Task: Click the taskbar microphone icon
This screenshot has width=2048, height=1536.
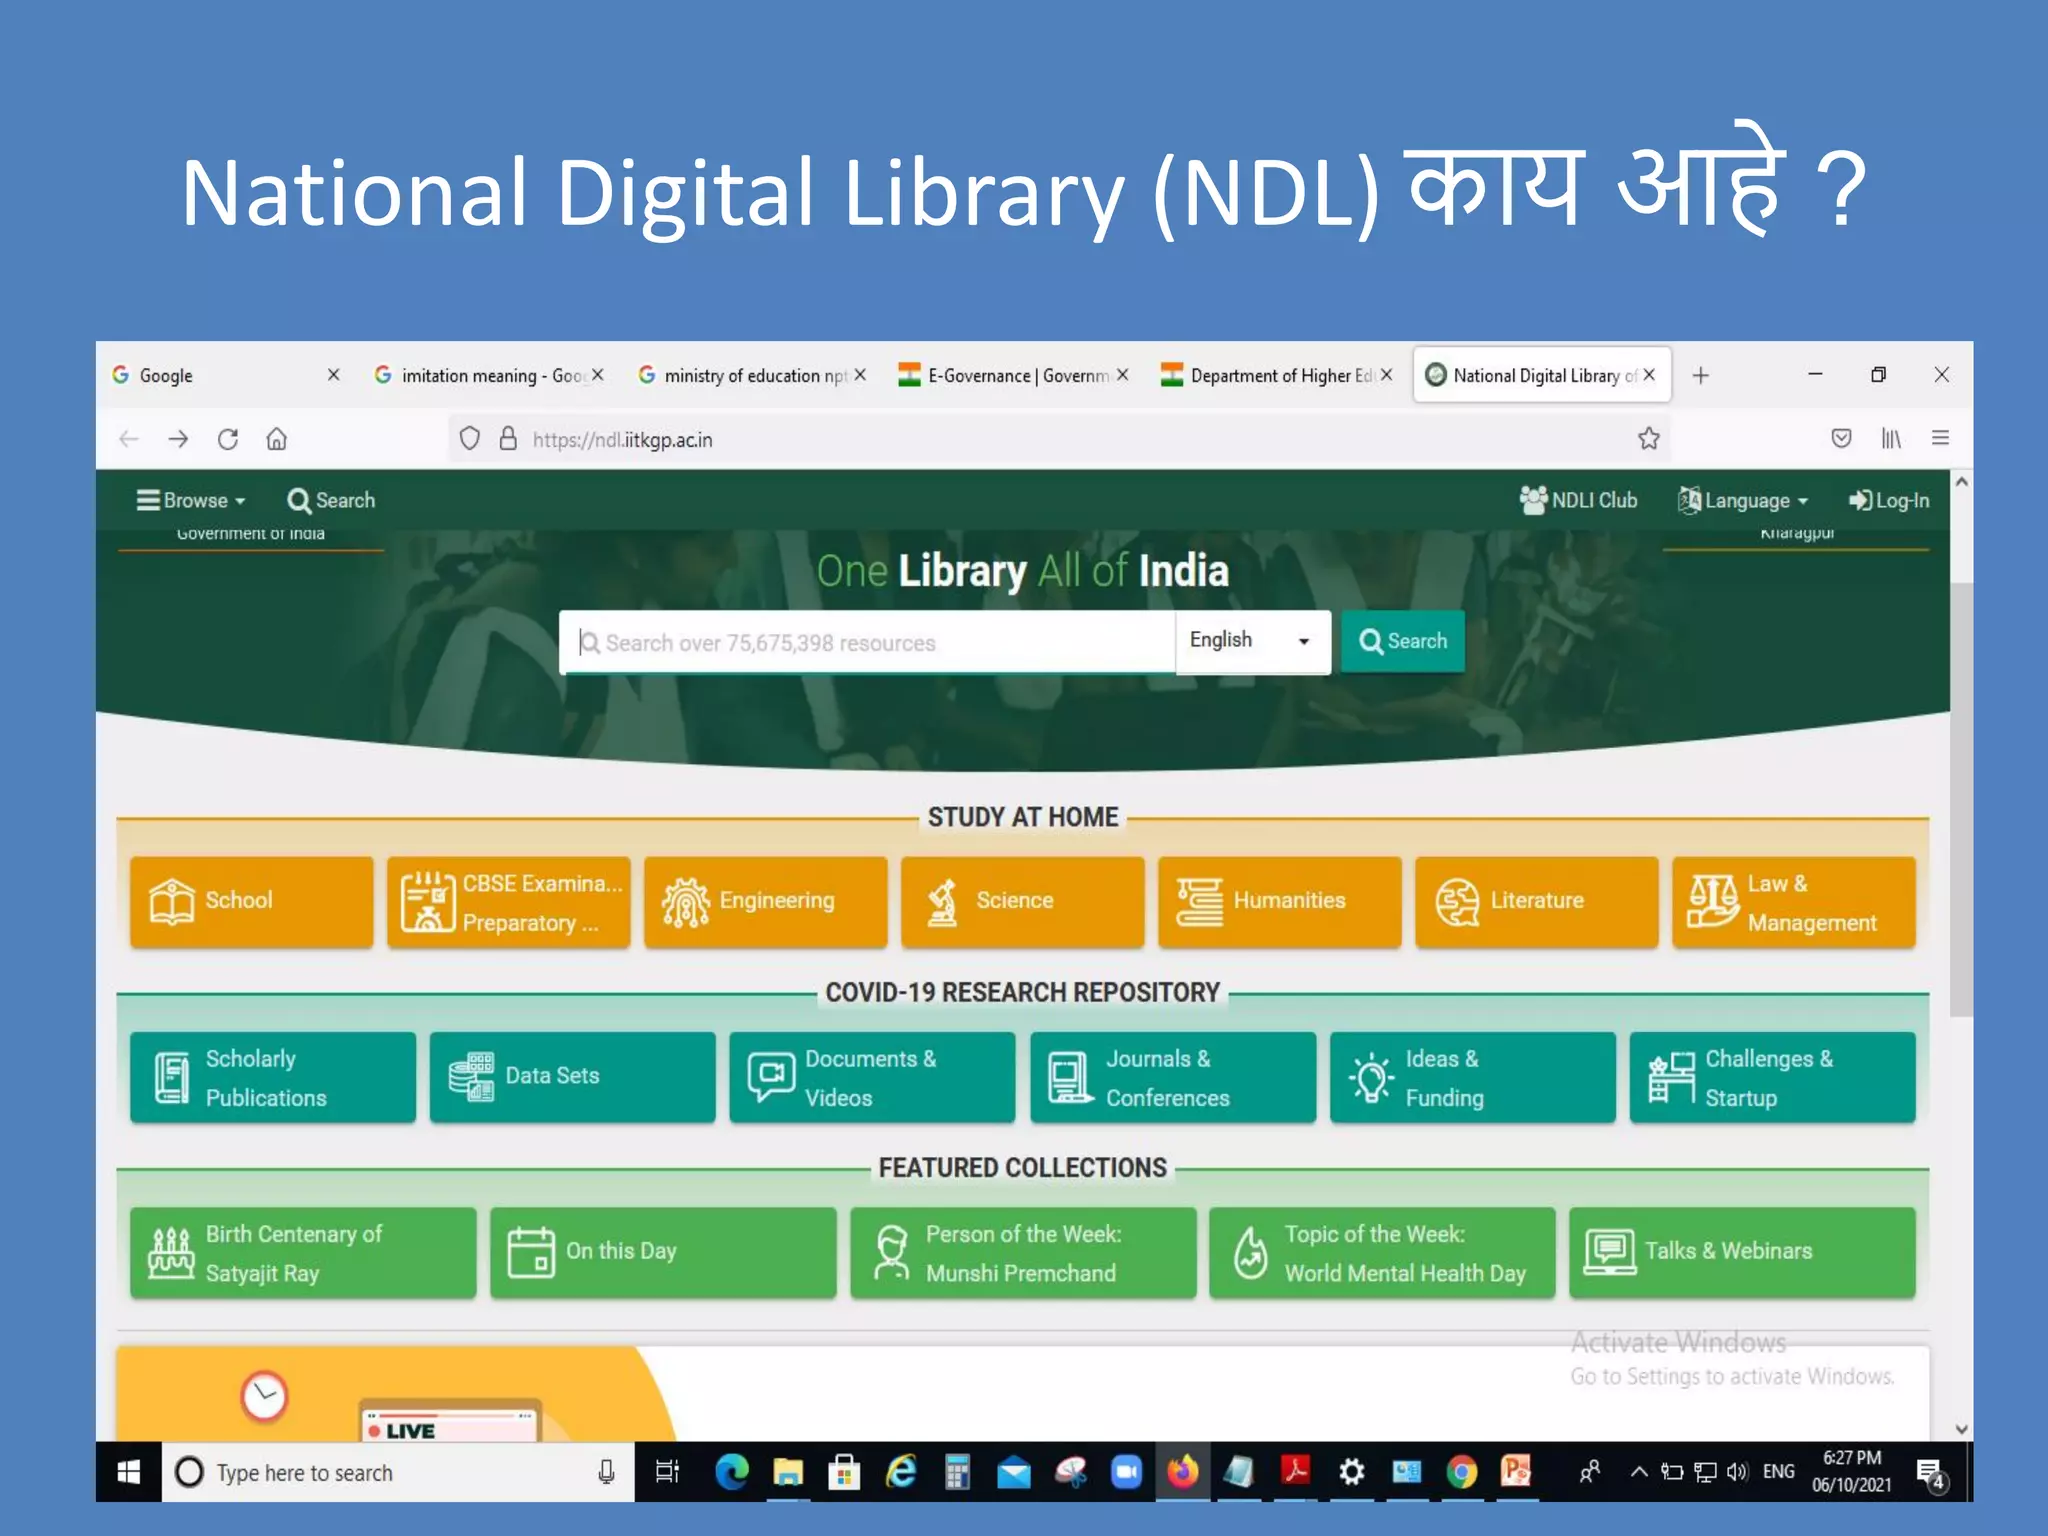Action: pyautogui.click(x=606, y=1472)
